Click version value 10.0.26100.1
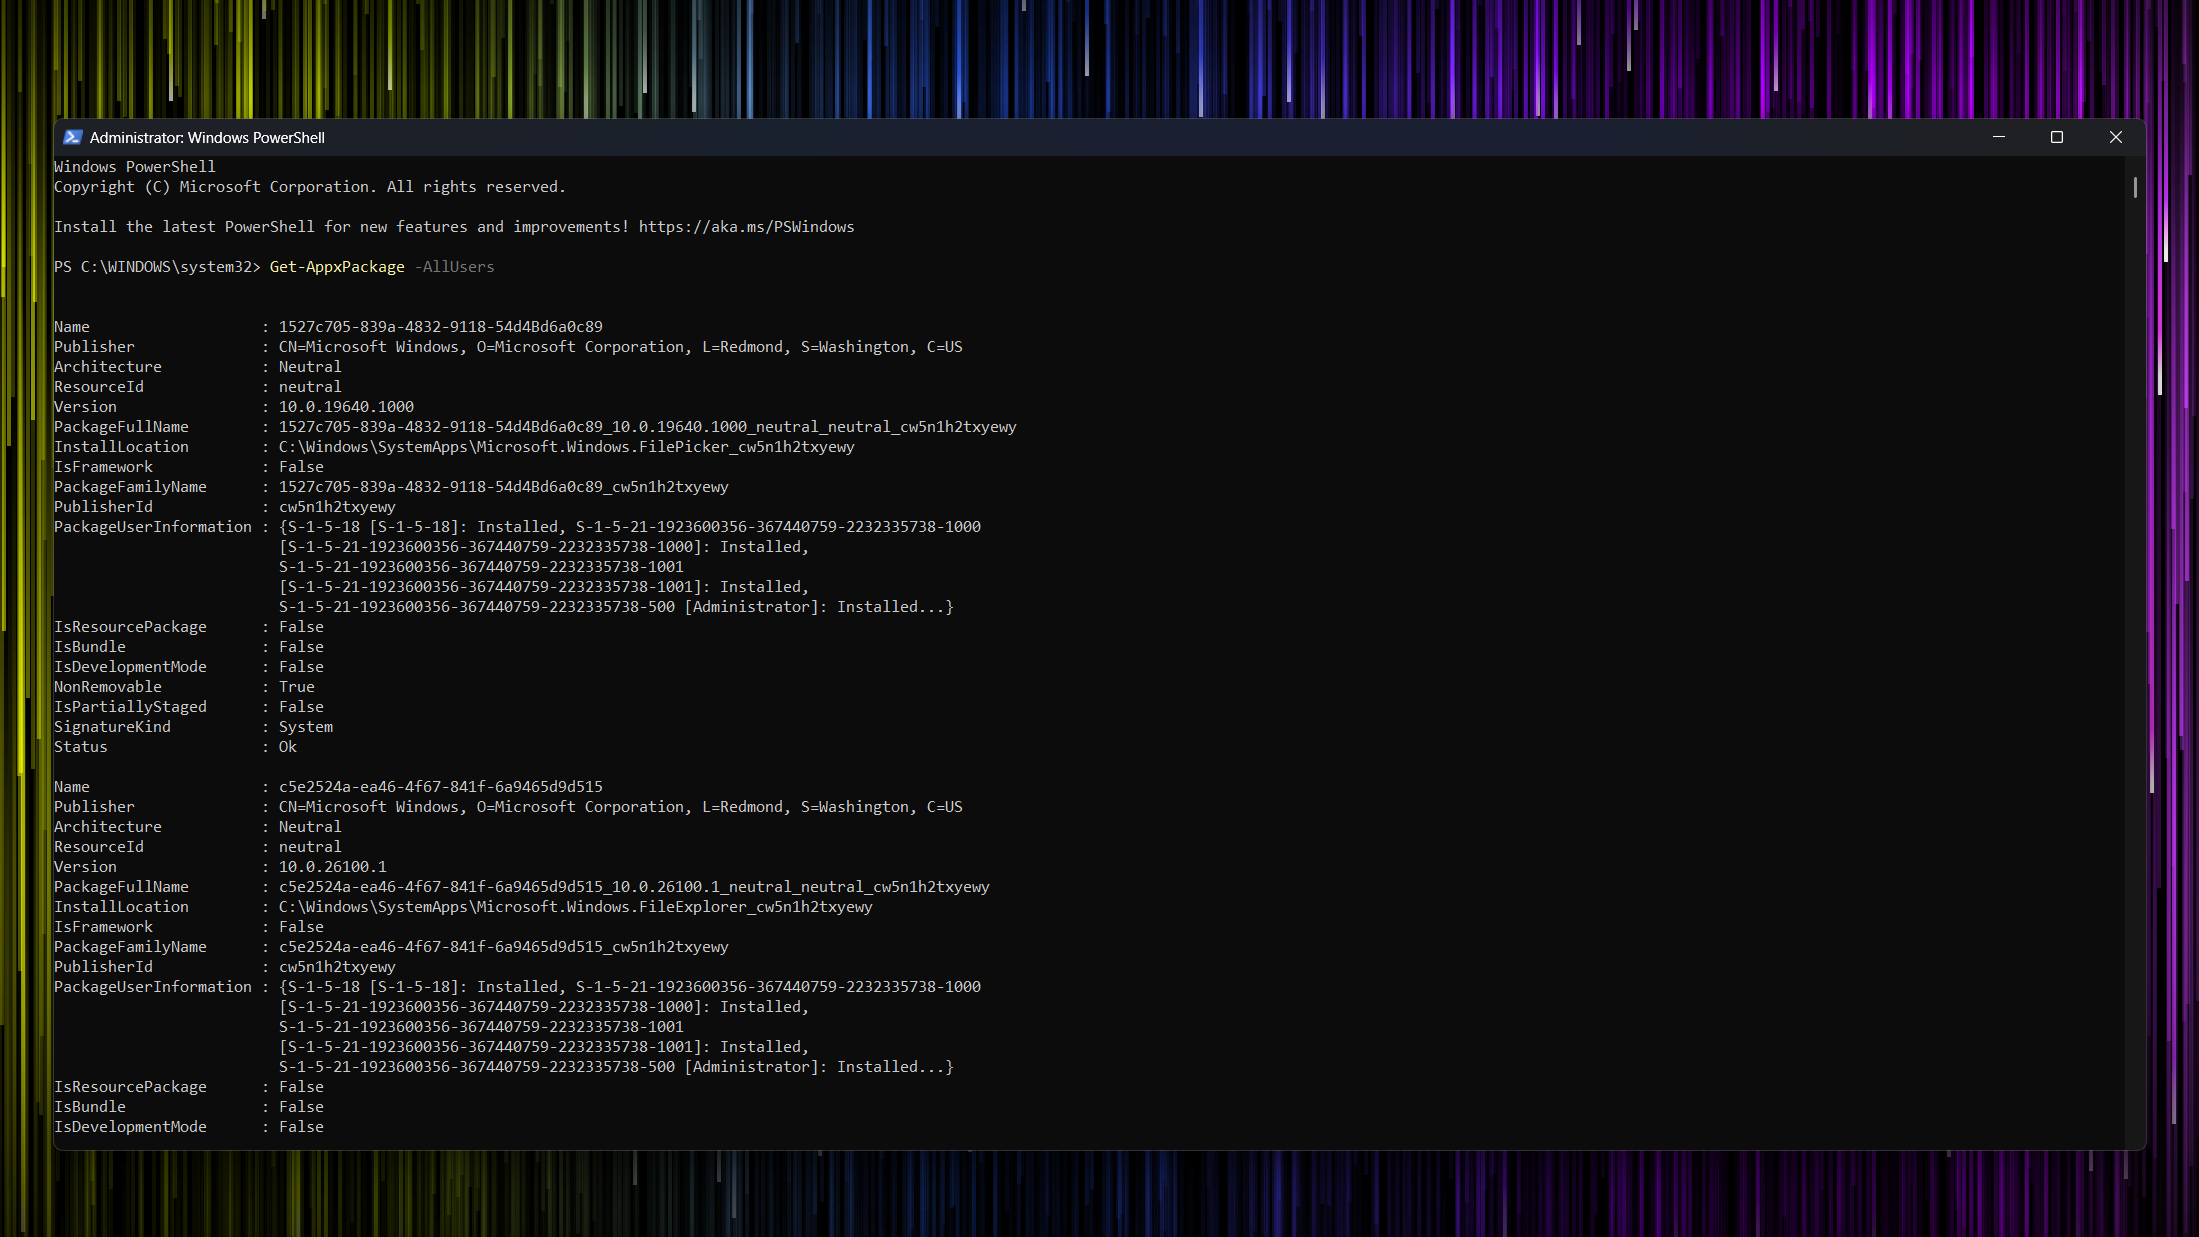 tap(333, 867)
